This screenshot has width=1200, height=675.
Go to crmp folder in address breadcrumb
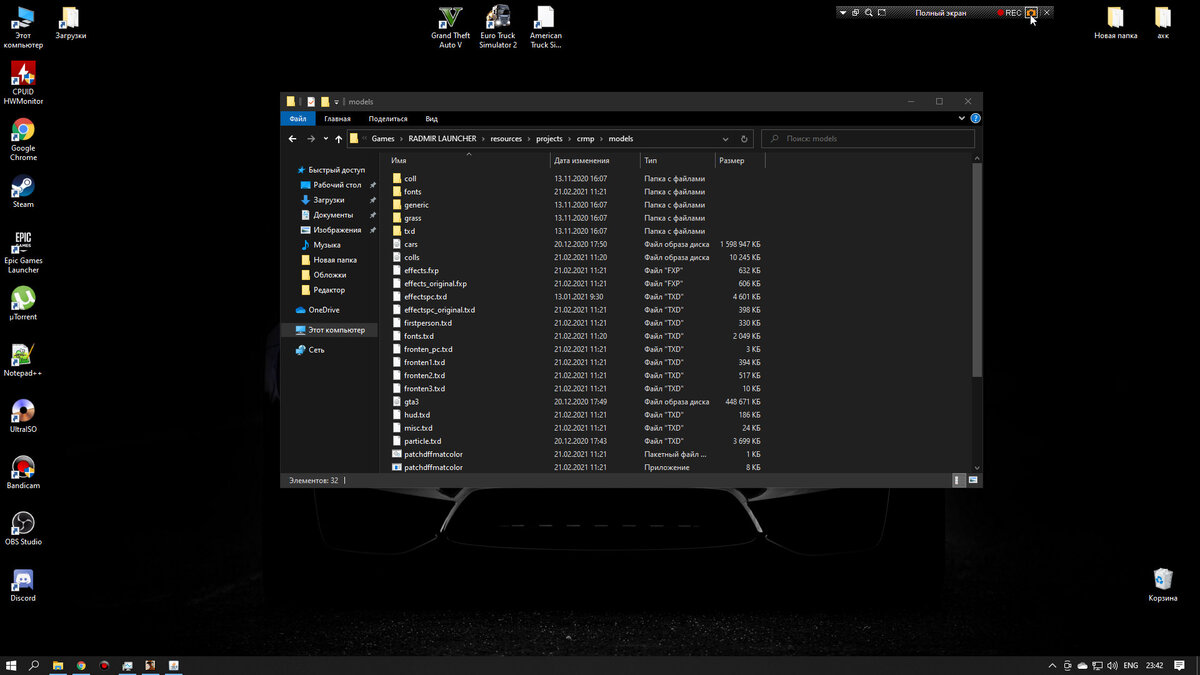585,139
